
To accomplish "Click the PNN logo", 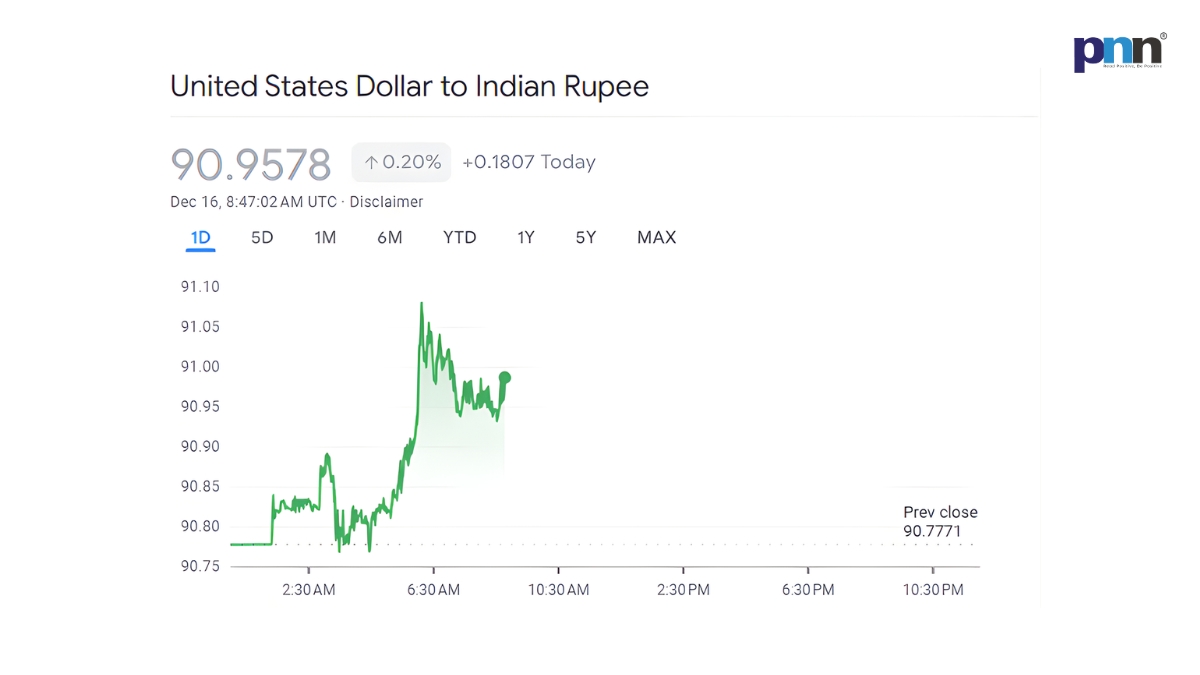I will [1119, 52].
